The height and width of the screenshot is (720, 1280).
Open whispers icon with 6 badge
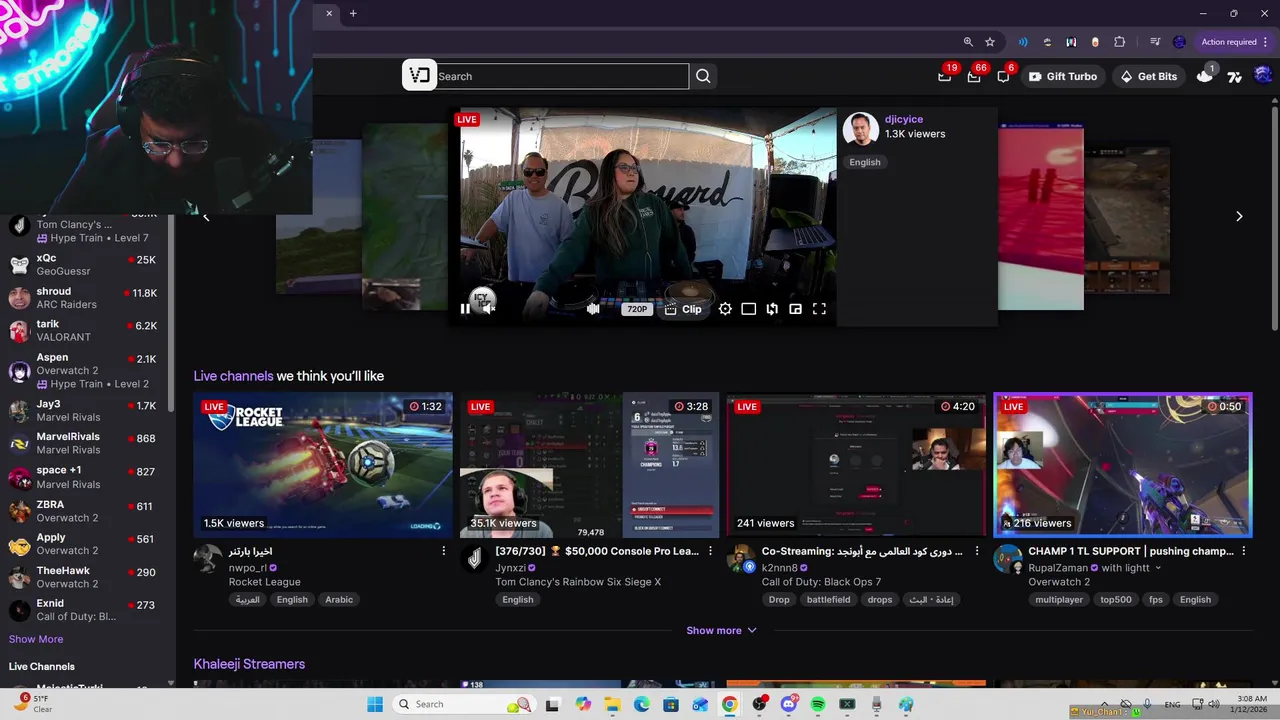pyautogui.click(x=1003, y=76)
